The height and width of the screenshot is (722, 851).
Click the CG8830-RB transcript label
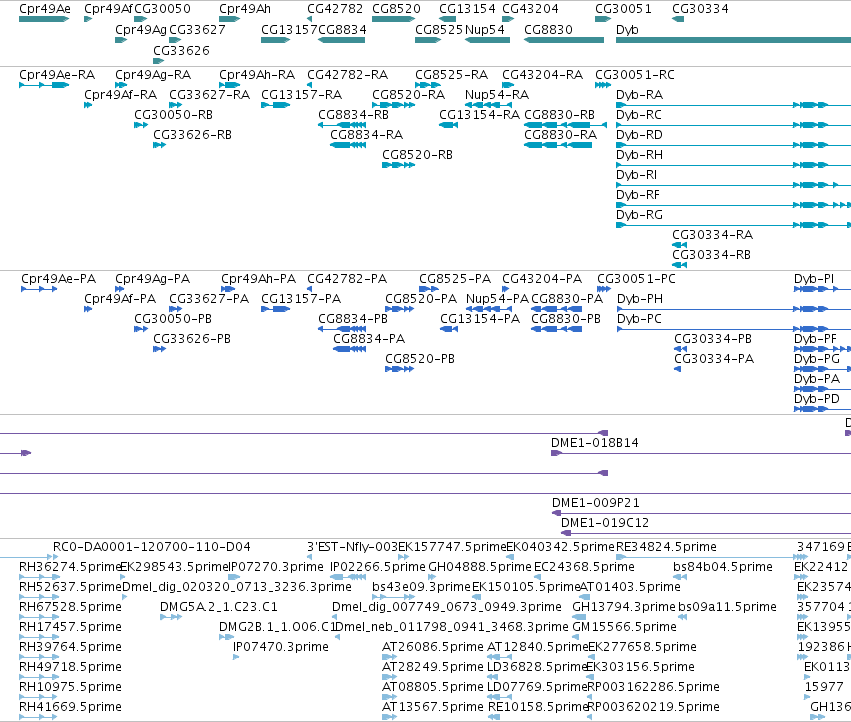560,115
